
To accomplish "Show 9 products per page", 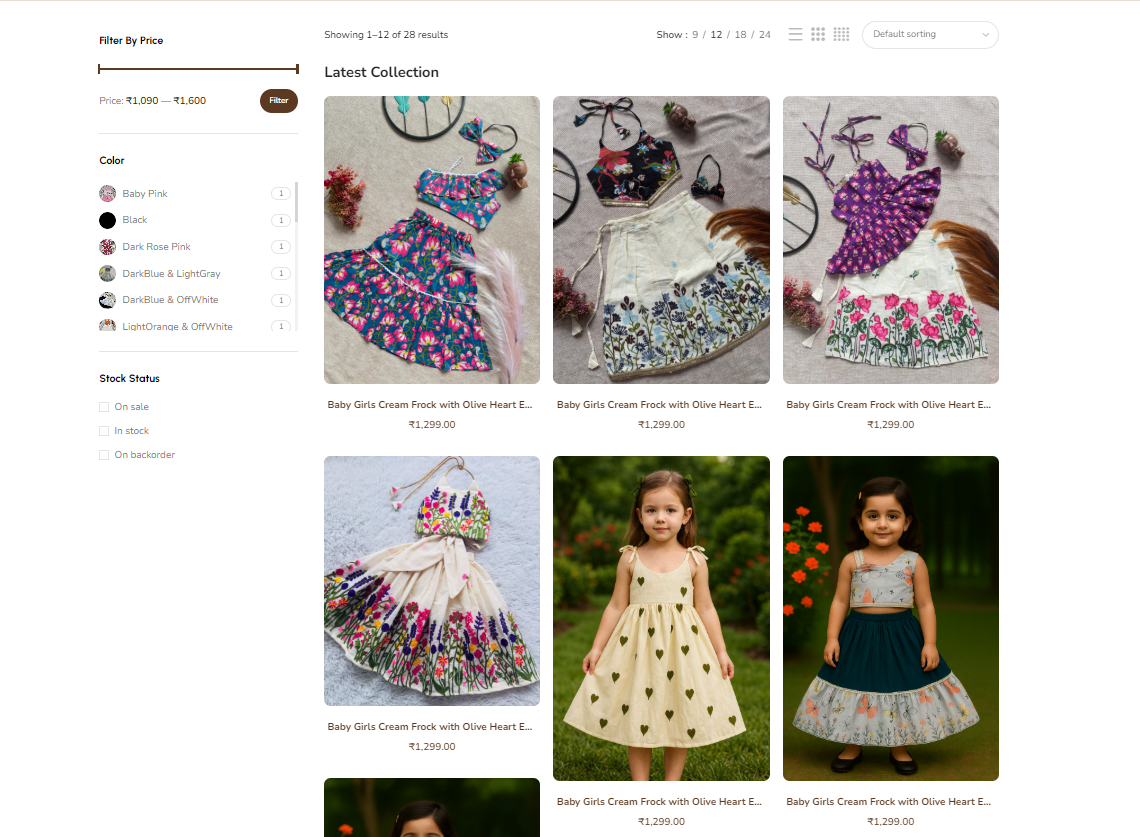I will [695, 35].
